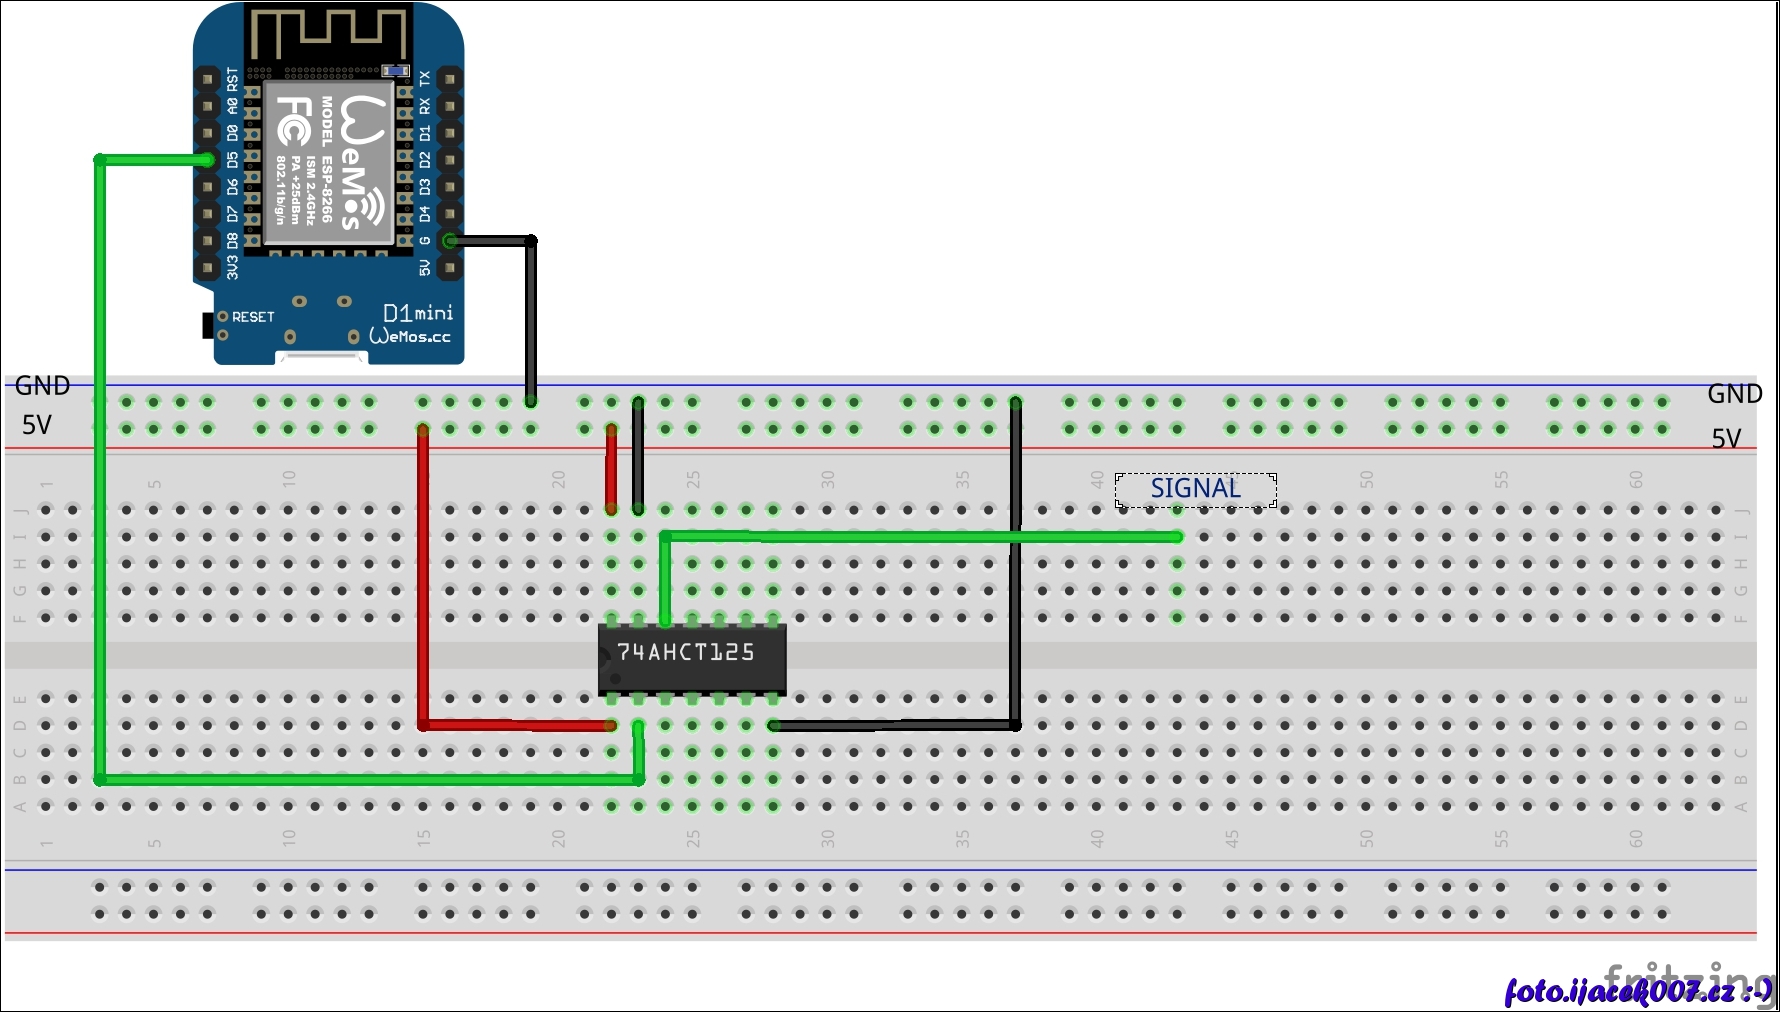Select the left 5V rail label

pos(37,425)
